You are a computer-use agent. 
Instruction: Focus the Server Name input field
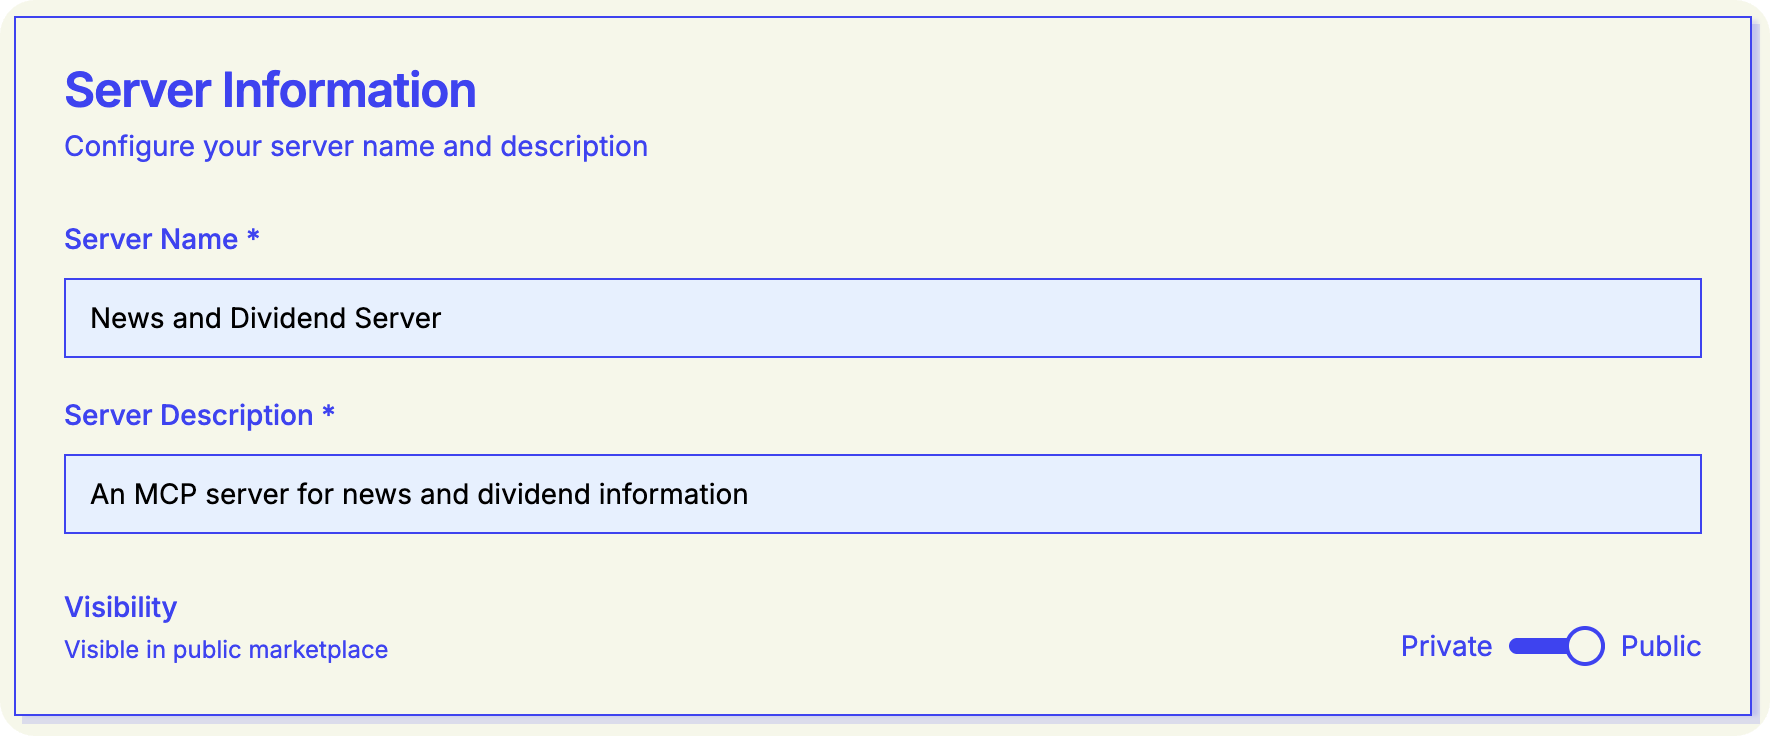[x=882, y=318]
